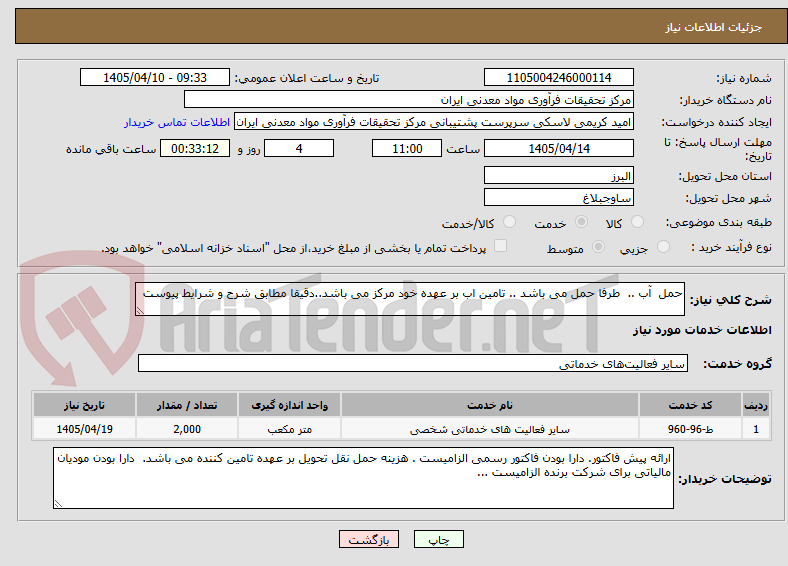Toggle the اسناد خزانه اسلامی payment checkbox
Screen dimensions: 788x566
[x=501, y=246]
